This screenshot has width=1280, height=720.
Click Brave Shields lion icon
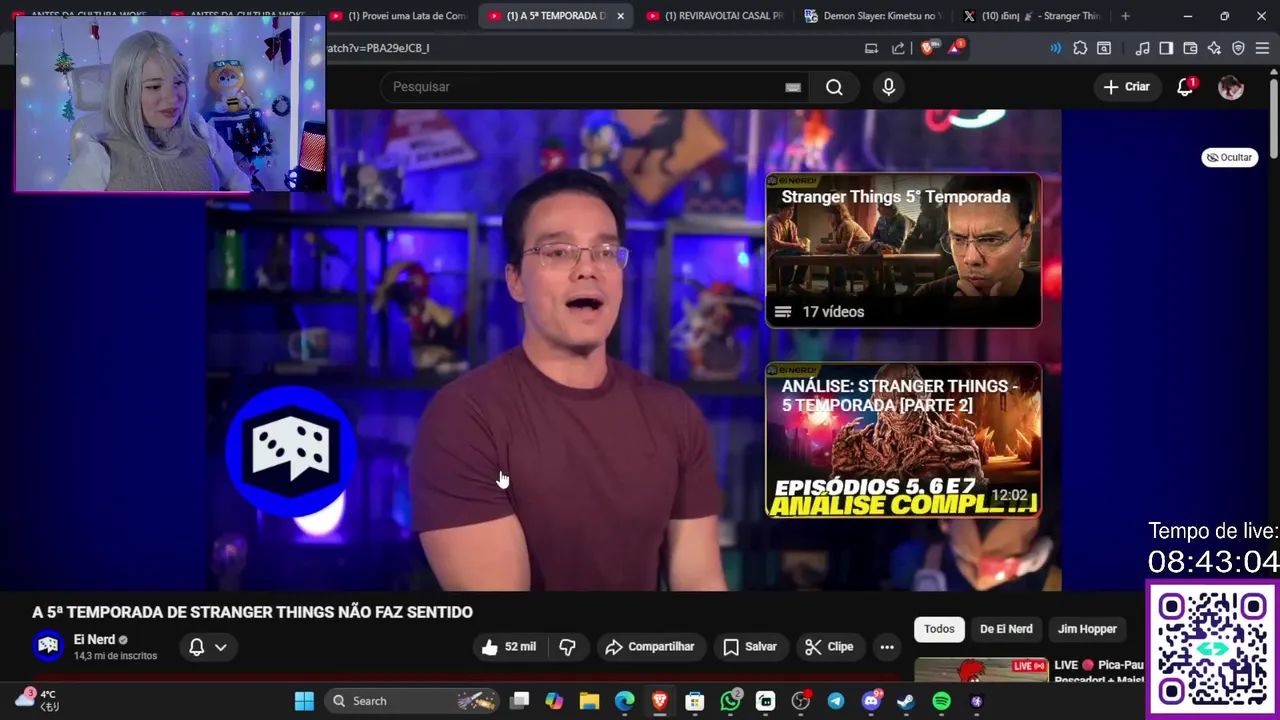point(927,48)
